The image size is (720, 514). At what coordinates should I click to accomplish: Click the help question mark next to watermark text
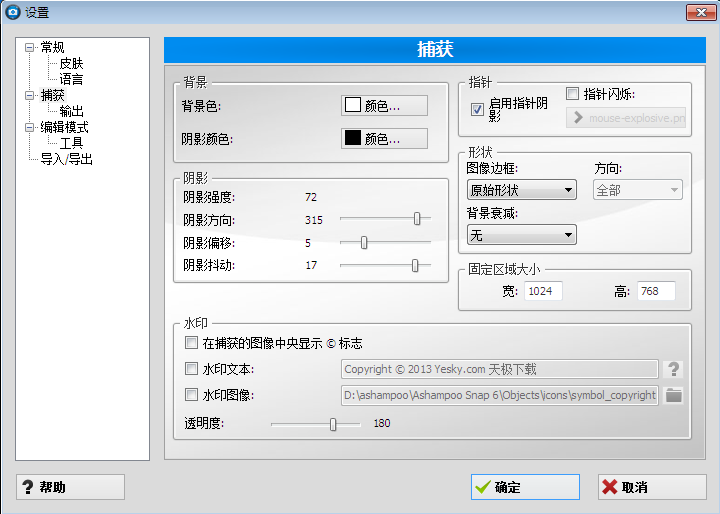click(674, 369)
